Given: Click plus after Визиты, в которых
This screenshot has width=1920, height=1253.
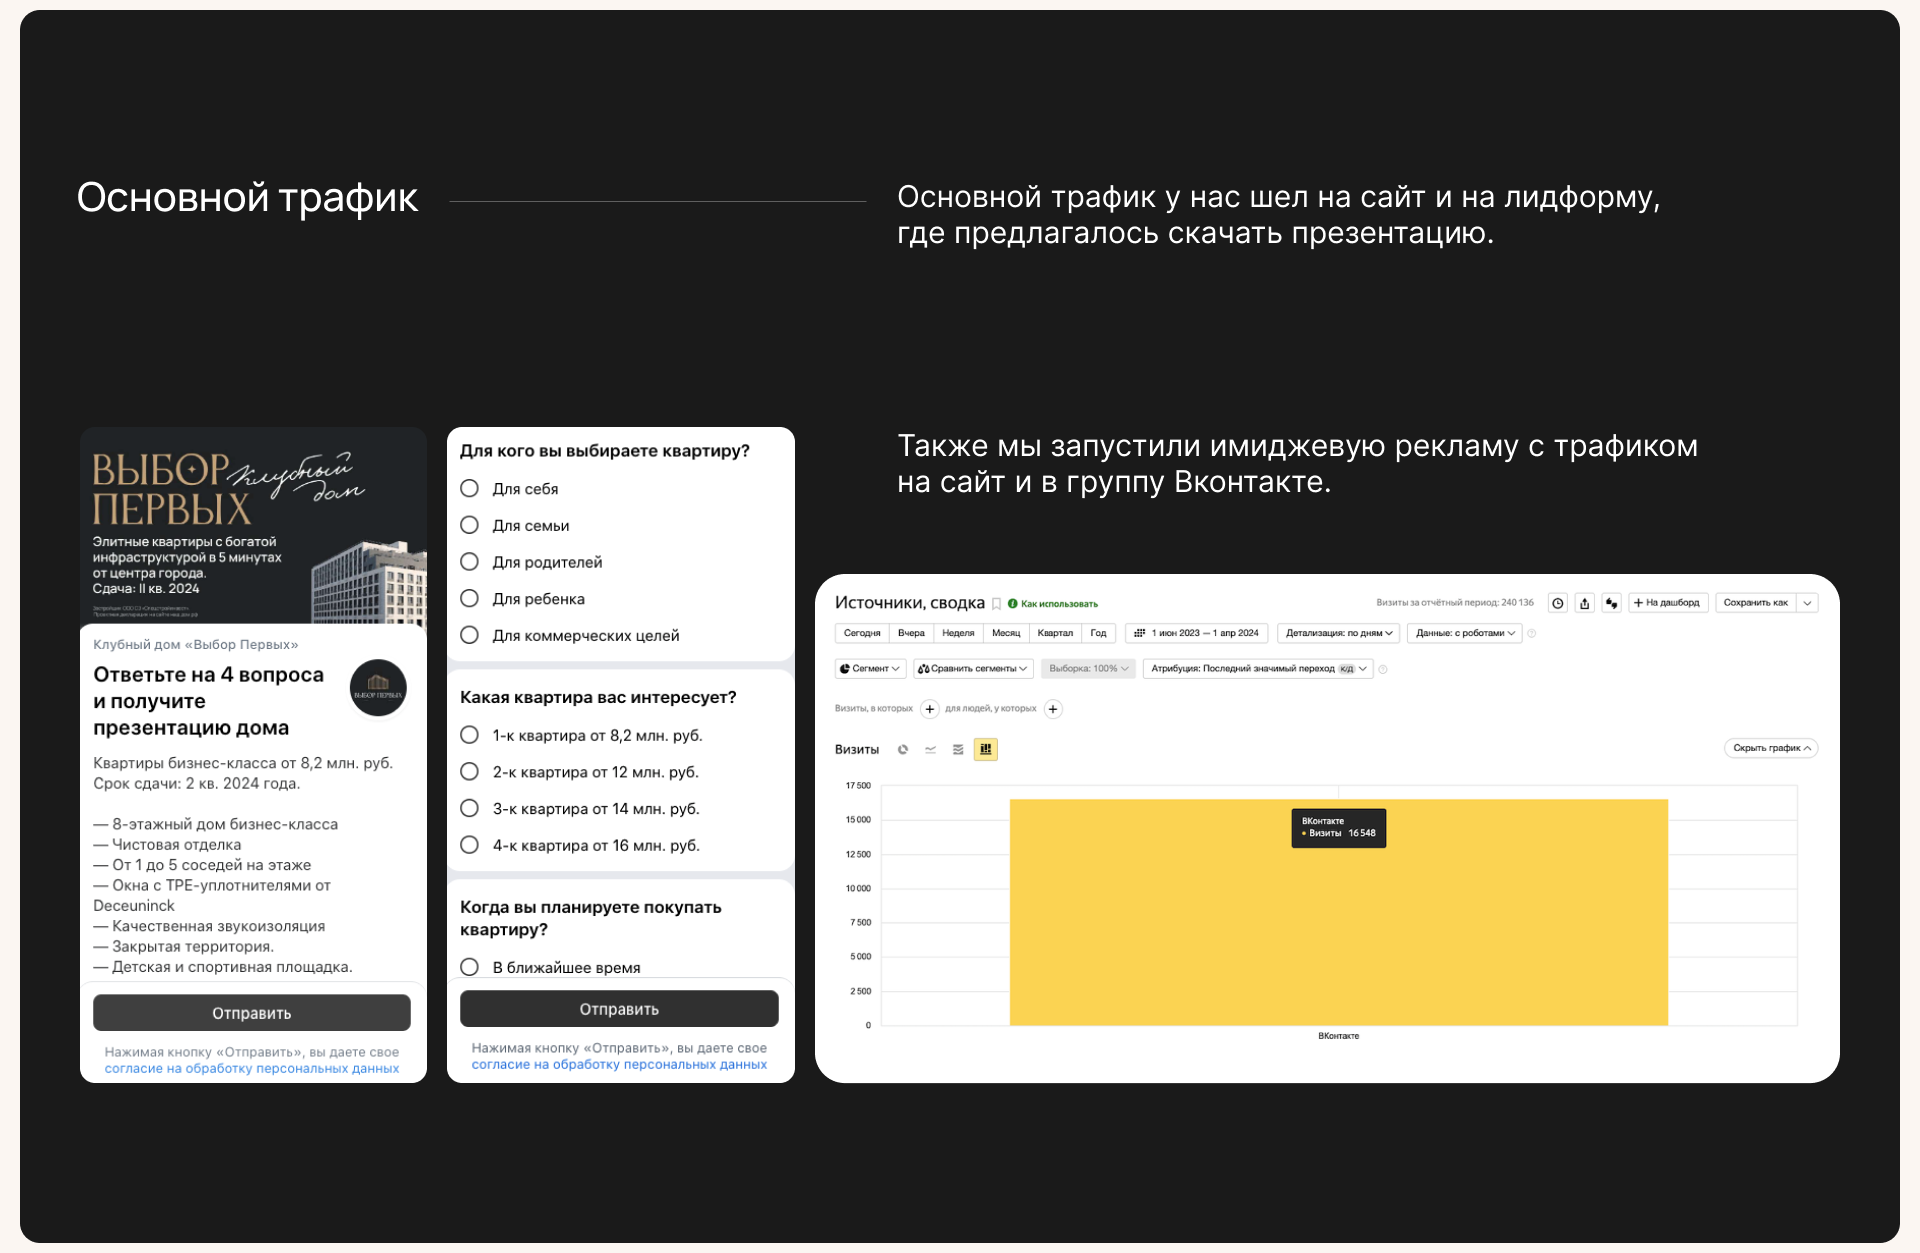Looking at the screenshot, I should click(x=930, y=709).
